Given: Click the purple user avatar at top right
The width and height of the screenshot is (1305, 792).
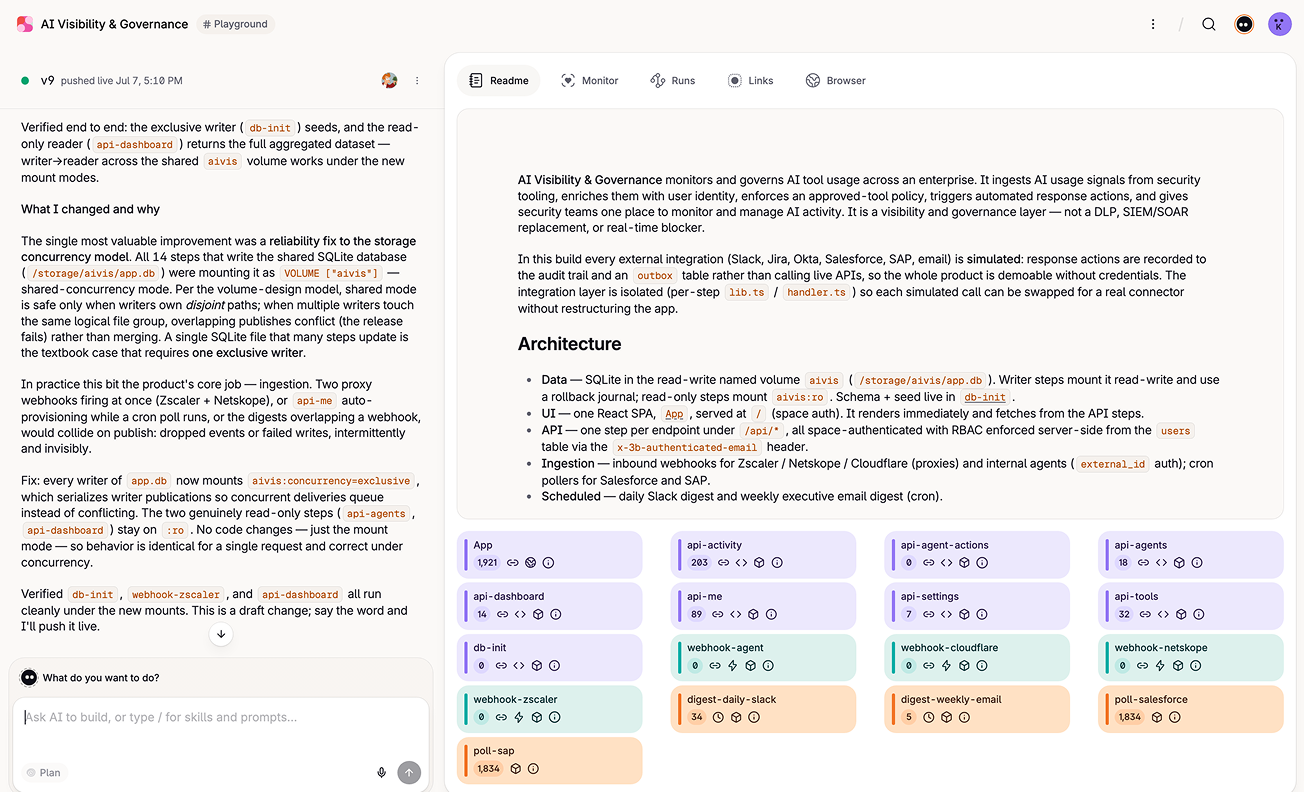Looking at the screenshot, I should [x=1279, y=24].
